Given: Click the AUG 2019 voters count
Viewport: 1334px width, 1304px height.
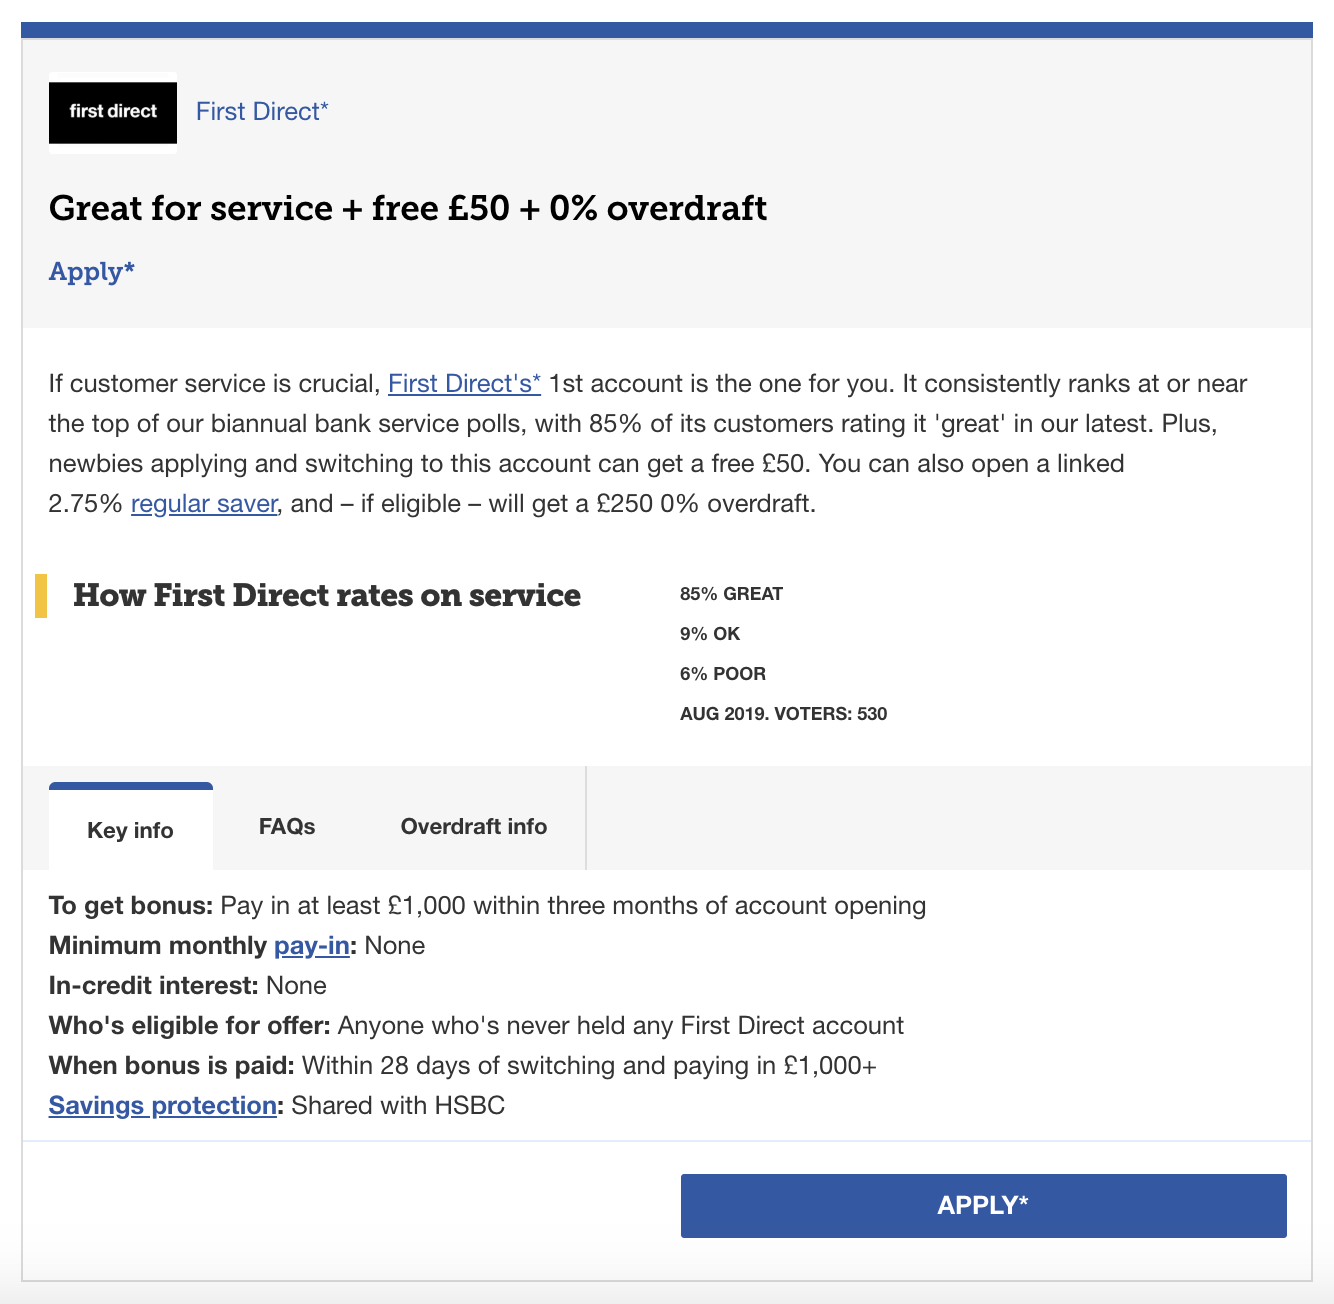Looking at the screenshot, I should coord(784,713).
